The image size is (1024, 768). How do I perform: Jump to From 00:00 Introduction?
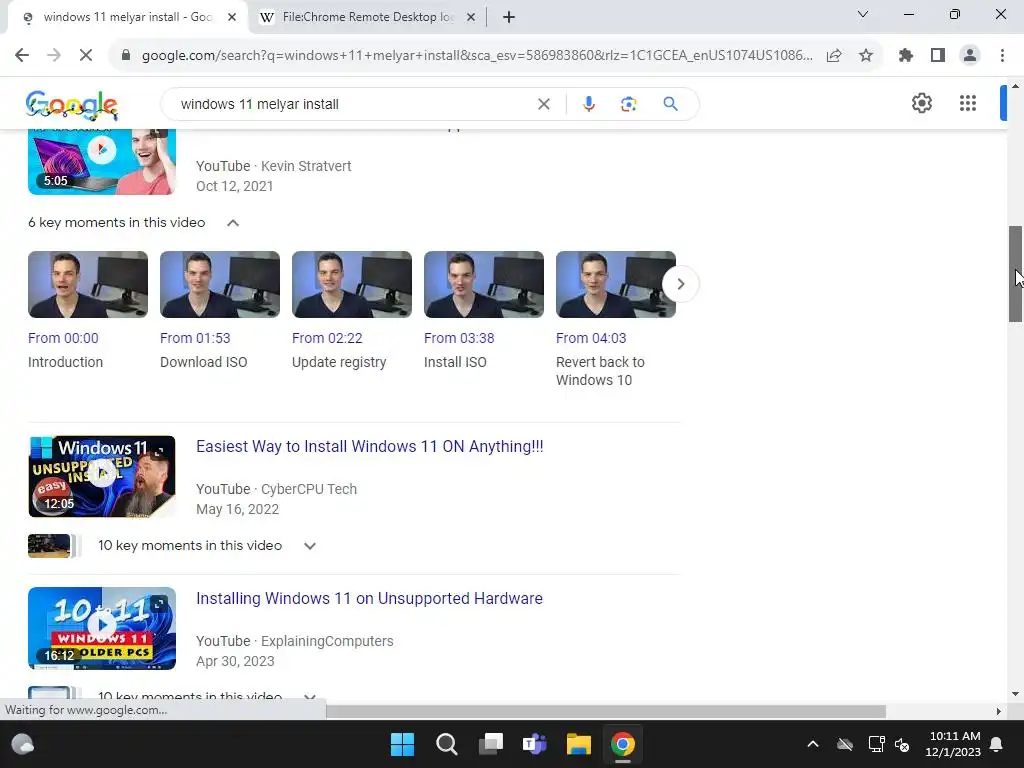(x=63, y=338)
